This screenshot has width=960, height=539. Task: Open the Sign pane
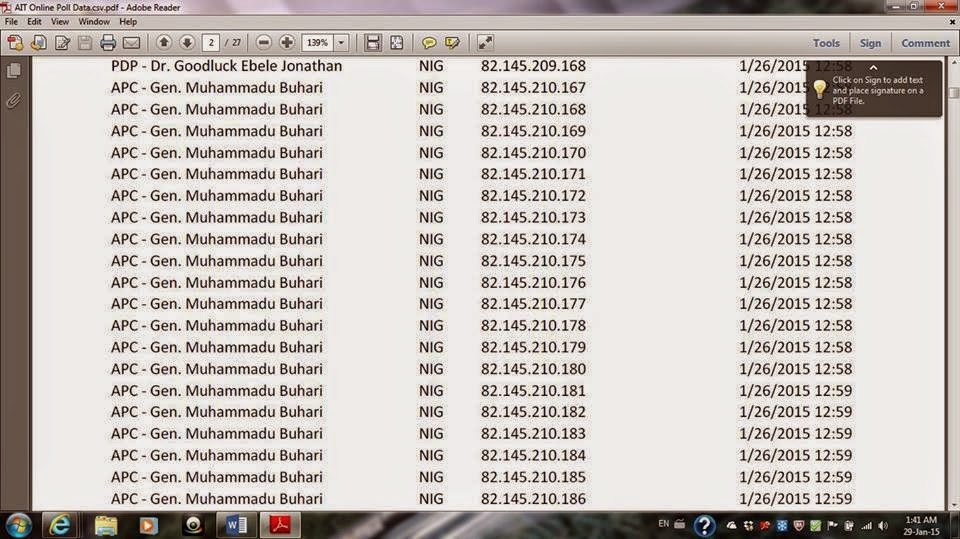point(870,43)
